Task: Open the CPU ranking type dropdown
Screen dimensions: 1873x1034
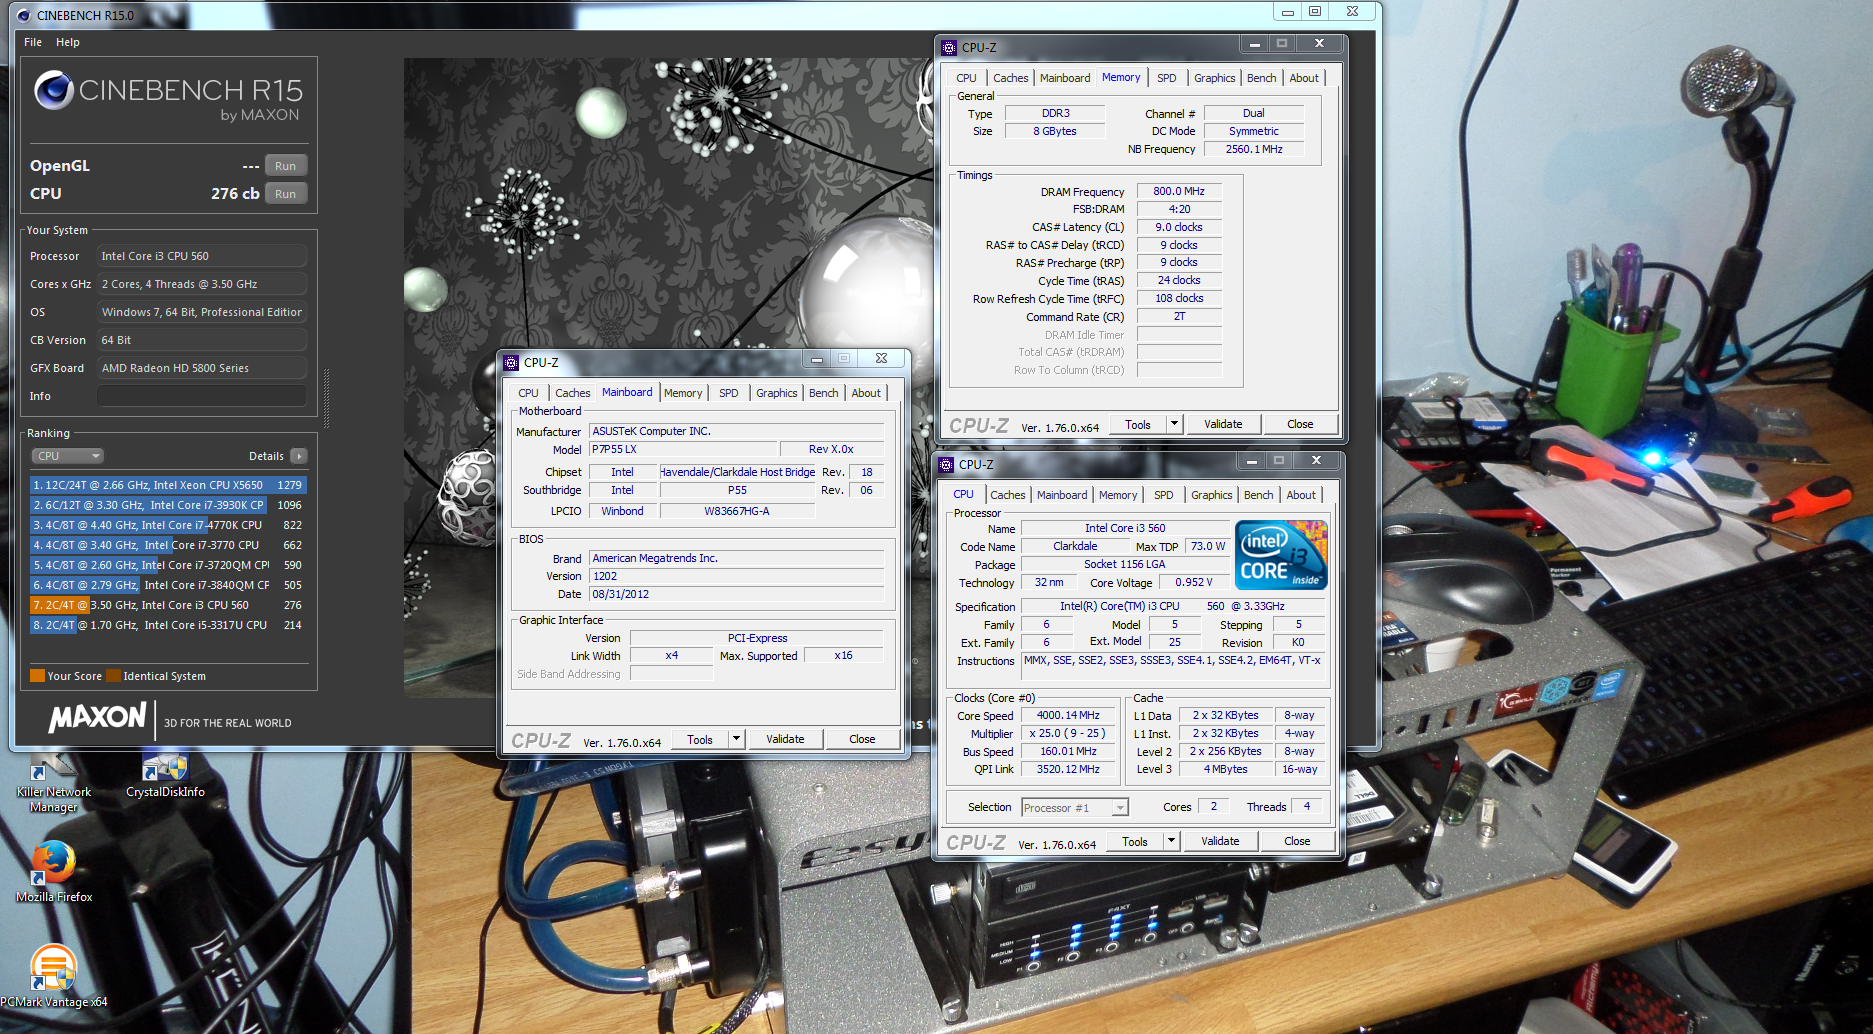Action: coord(68,456)
